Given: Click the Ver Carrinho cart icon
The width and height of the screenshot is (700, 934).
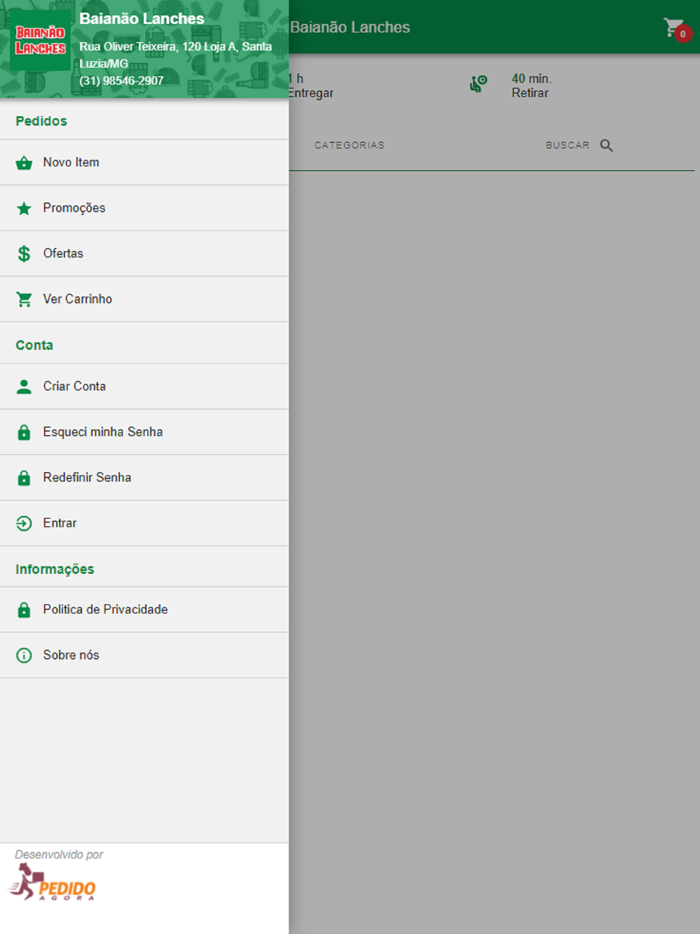Looking at the screenshot, I should [x=24, y=299].
